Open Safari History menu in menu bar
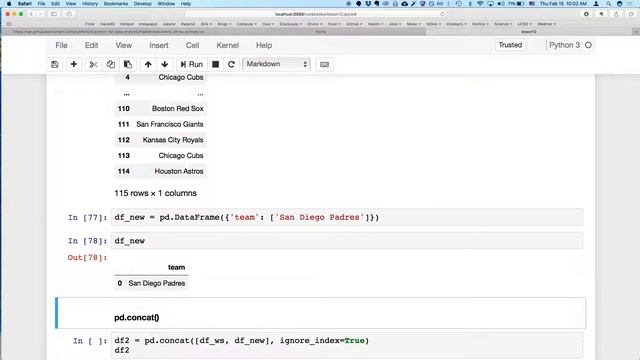640x360 pixels. point(90,4)
